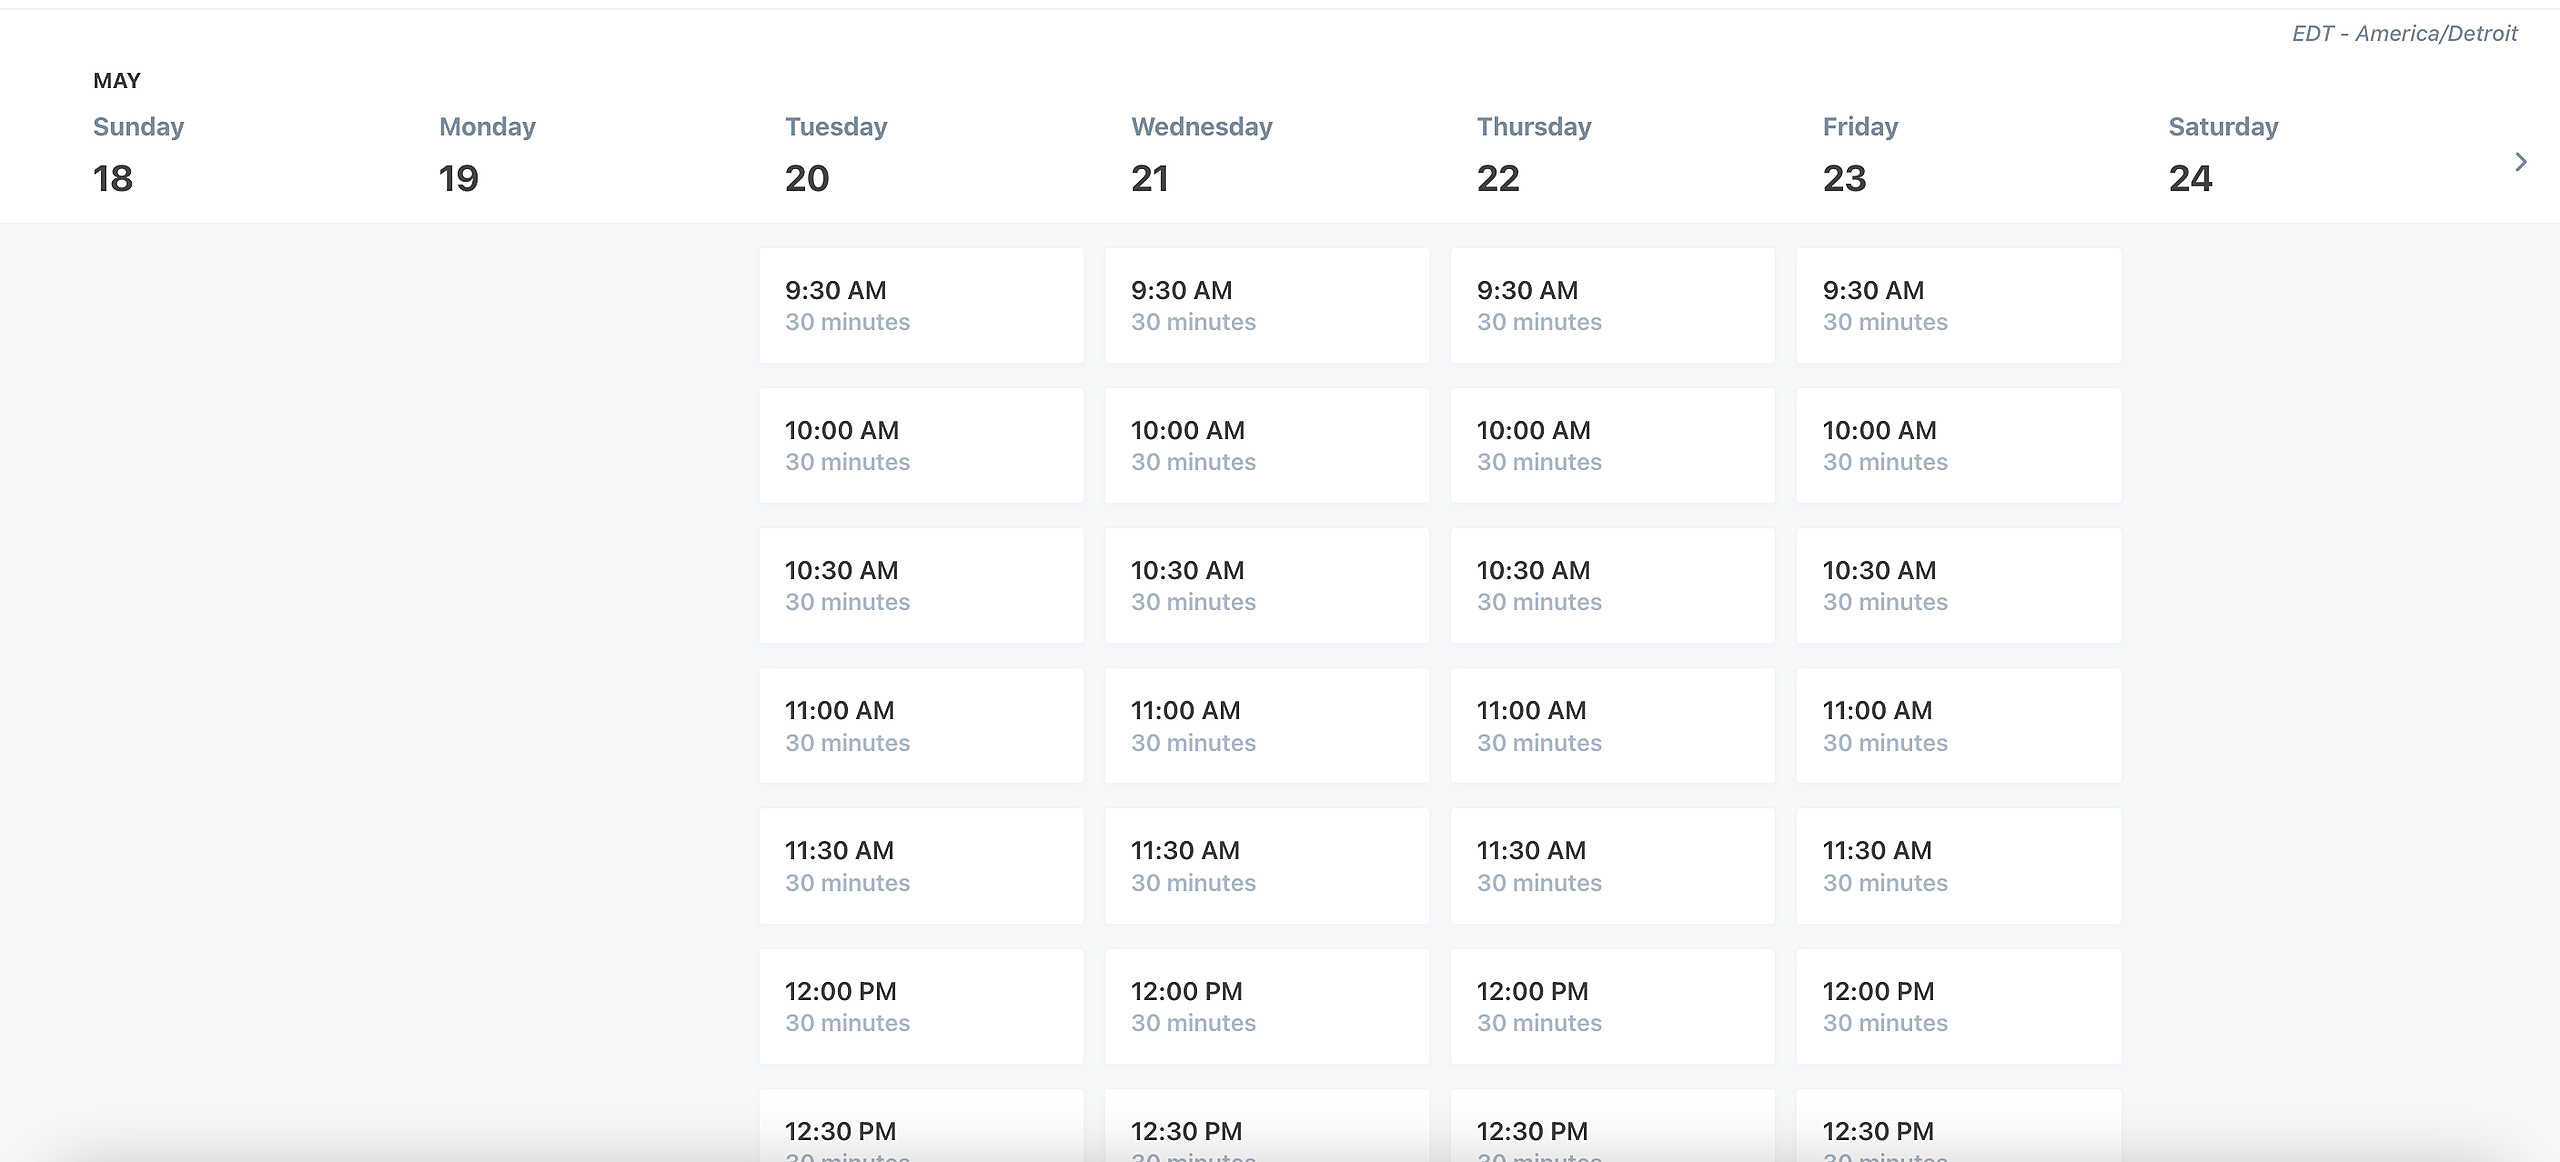Select Tuesday 9:30 AM time slot
Viewport: 2560px width, 1162px height.
[920, 305]
